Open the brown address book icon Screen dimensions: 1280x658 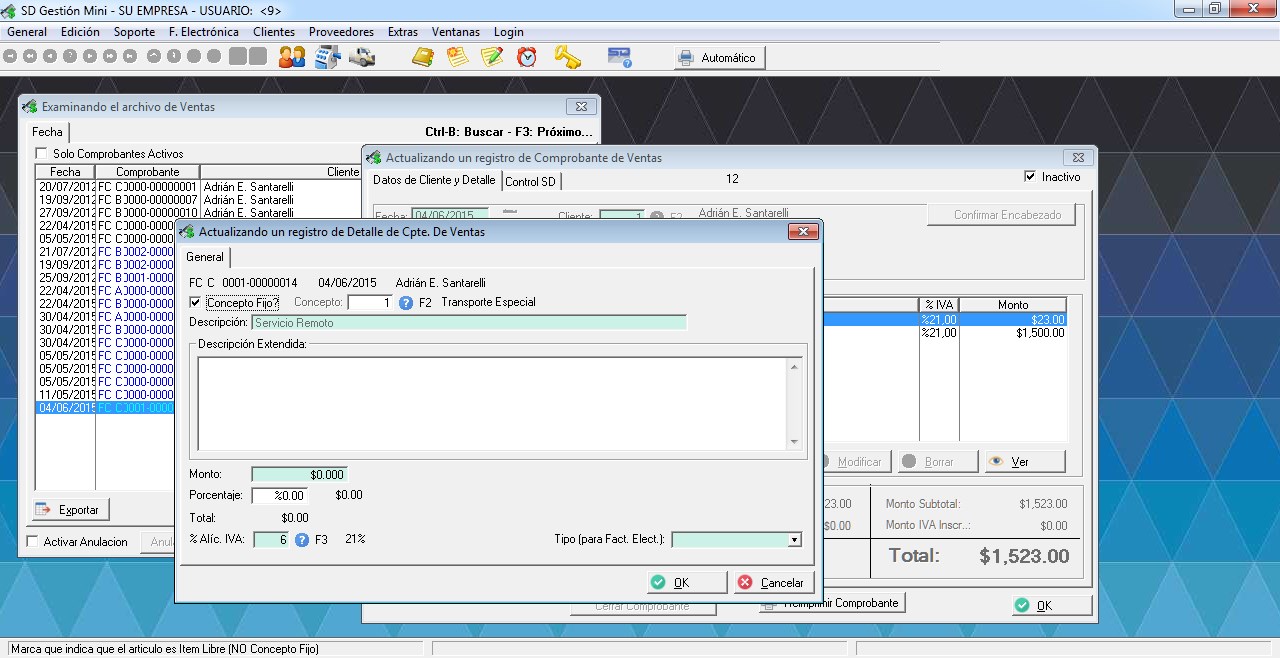[423, 57]
